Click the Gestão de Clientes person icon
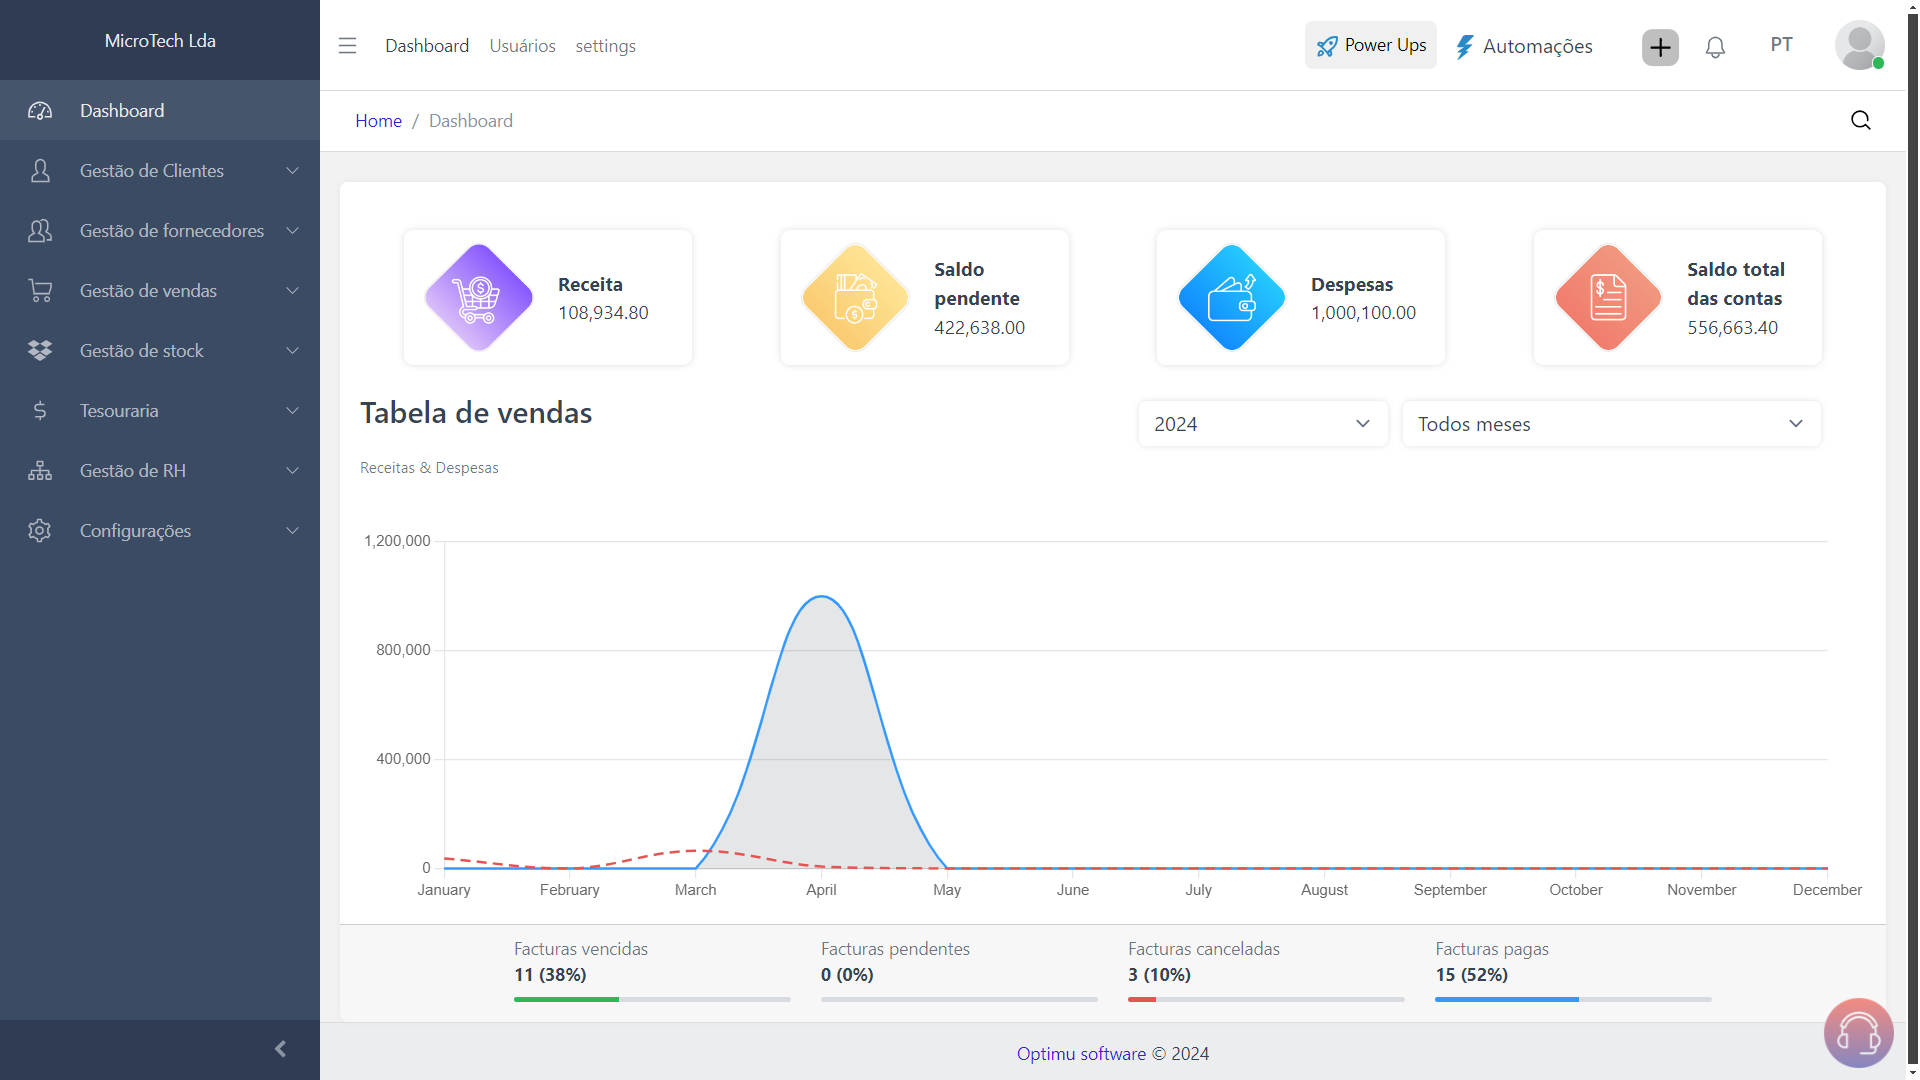Image resolution: width=1920 pixels, height=1080 pixels. tap(40, 170)
